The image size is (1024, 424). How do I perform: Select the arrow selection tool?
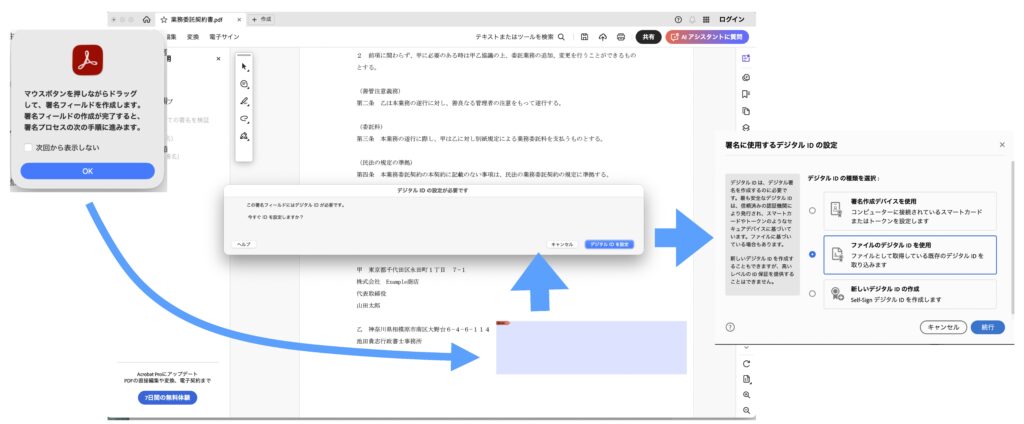[x=245, y=66]
